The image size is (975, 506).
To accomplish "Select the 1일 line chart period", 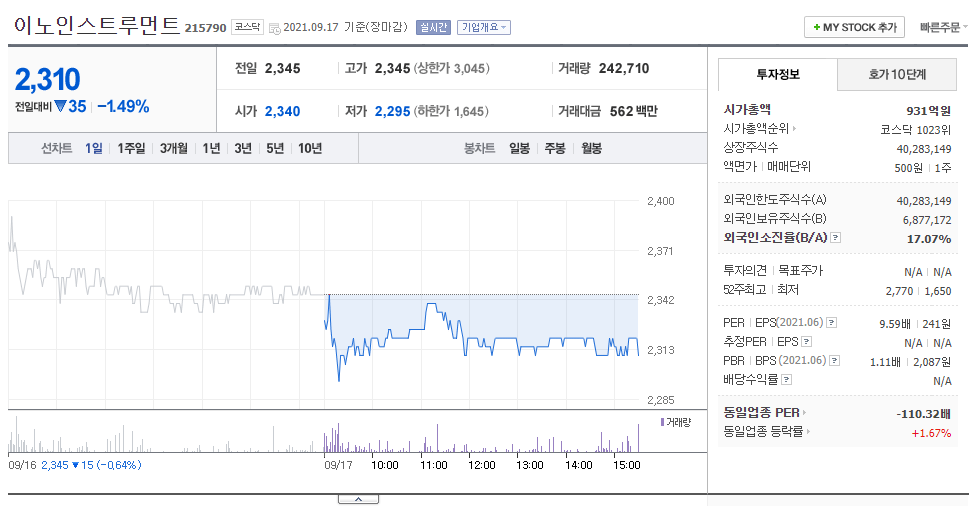I will 94,149.
